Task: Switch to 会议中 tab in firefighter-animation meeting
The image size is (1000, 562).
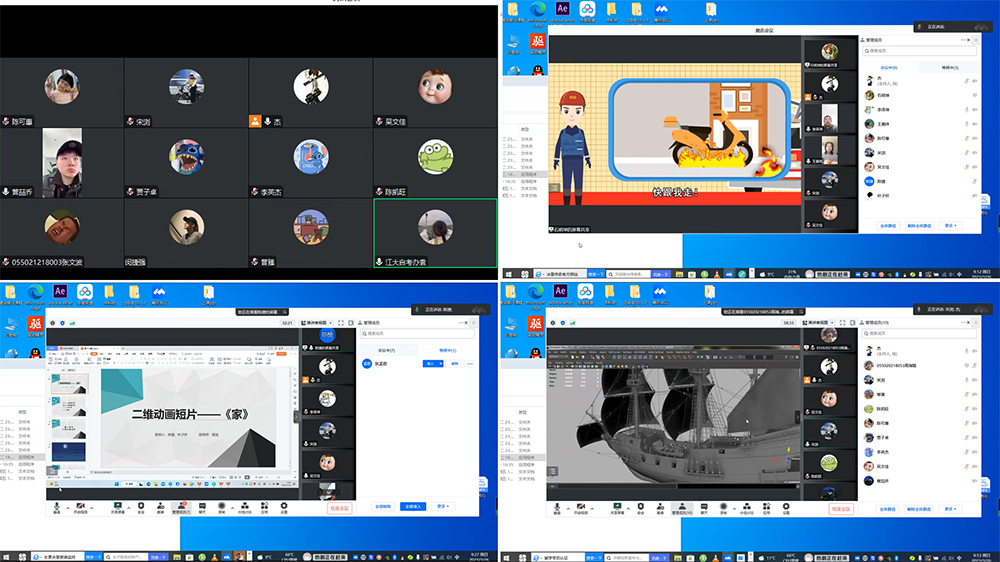Action: point(888,67)
